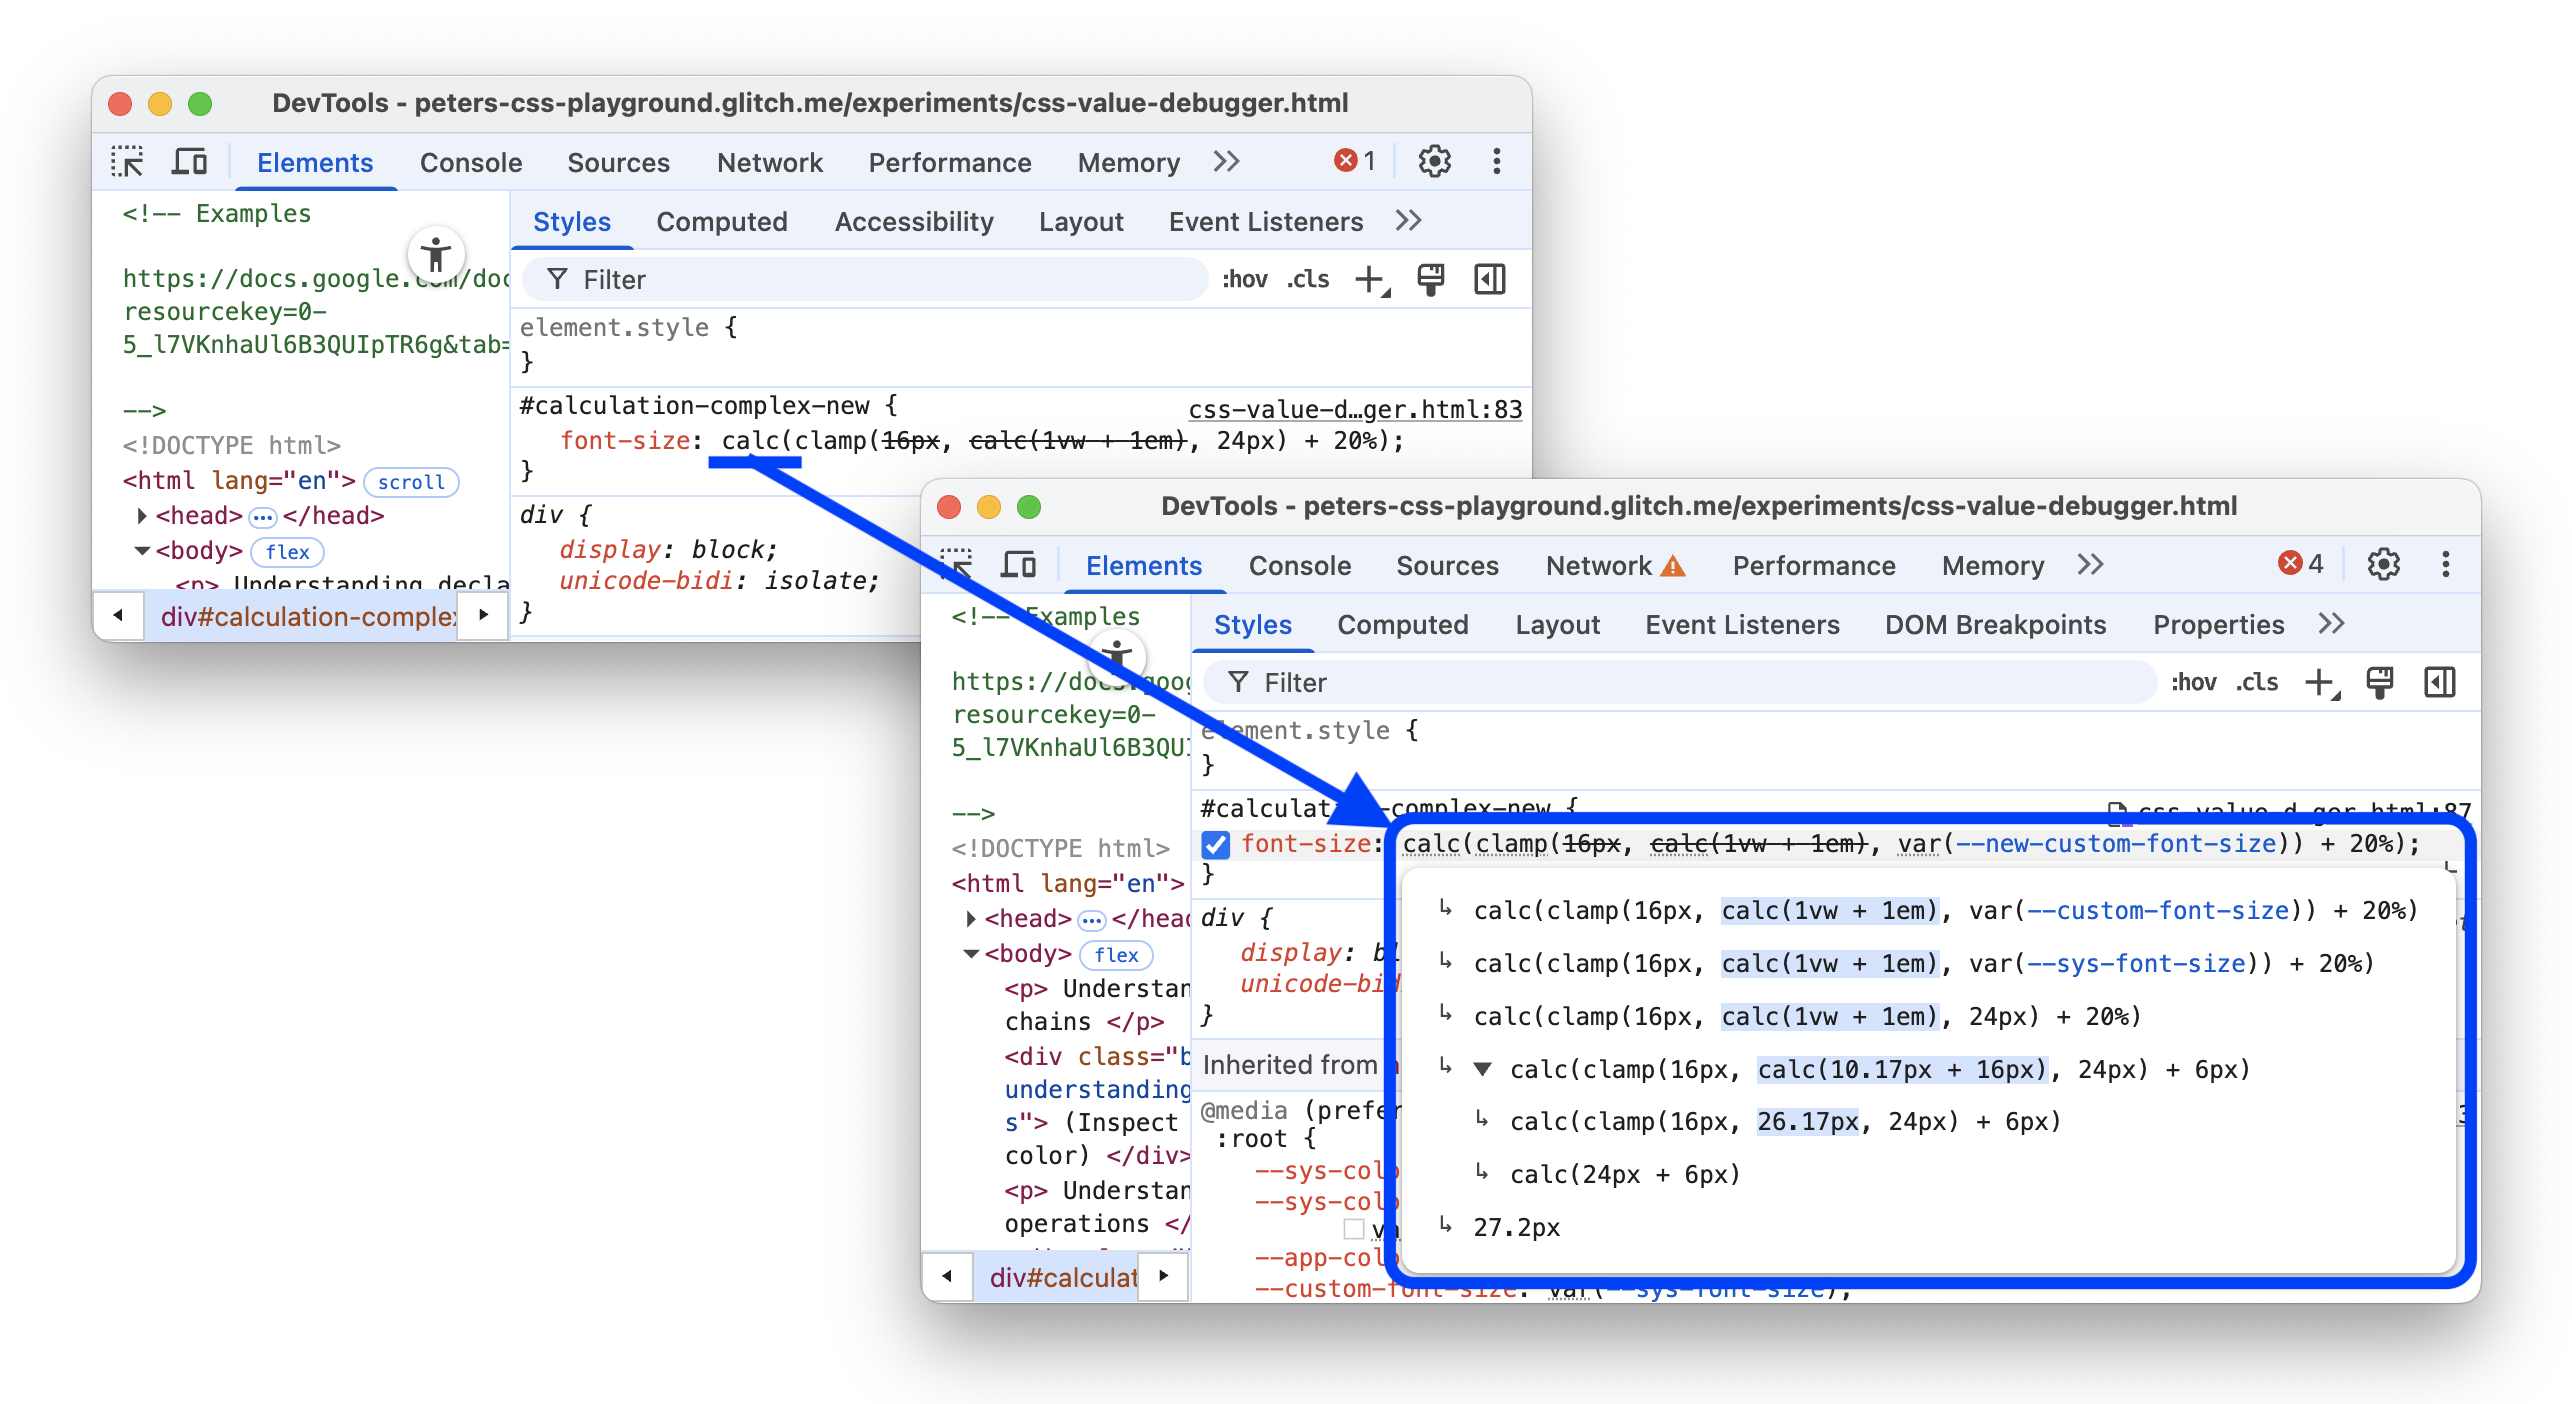Viewport: 2572px width, 1404px height.
Task: Click the flex badge on the body element
Action: coord(1116,955)
